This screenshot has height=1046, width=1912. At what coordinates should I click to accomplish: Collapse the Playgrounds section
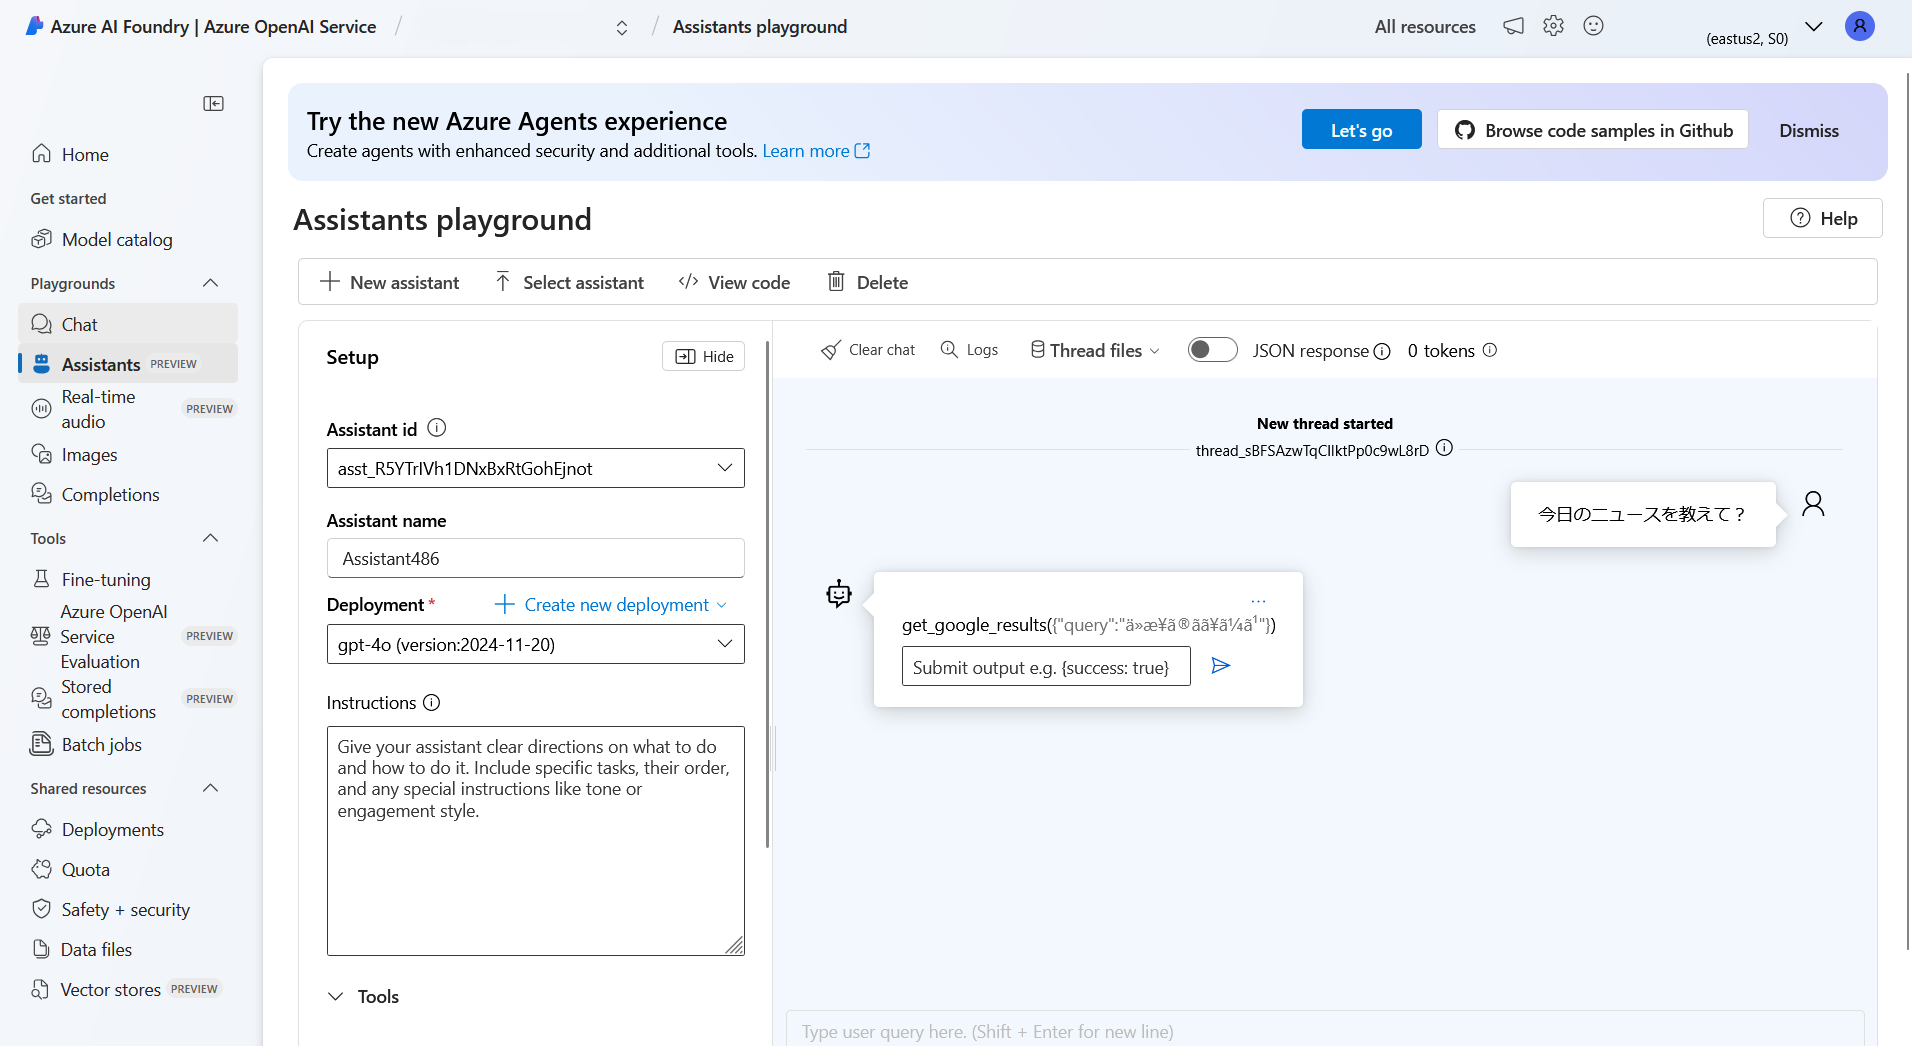click(210, 283)
